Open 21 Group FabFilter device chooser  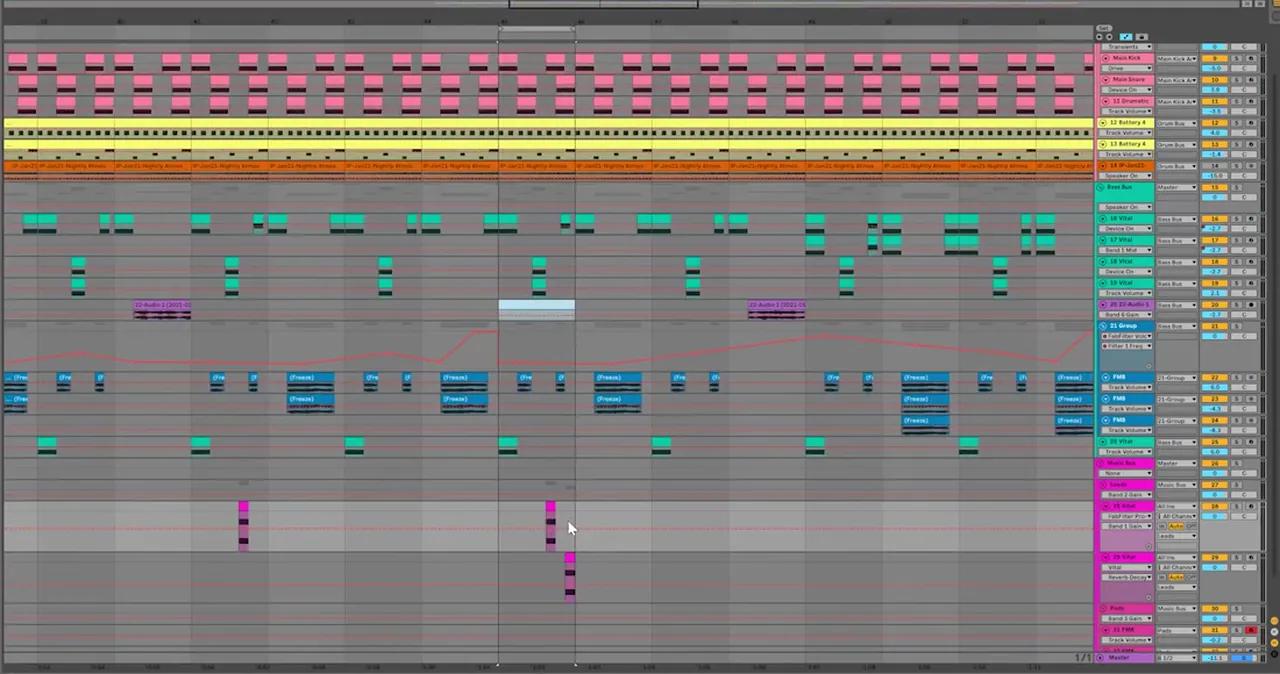pyautogui.click(x=1127, y=336)
